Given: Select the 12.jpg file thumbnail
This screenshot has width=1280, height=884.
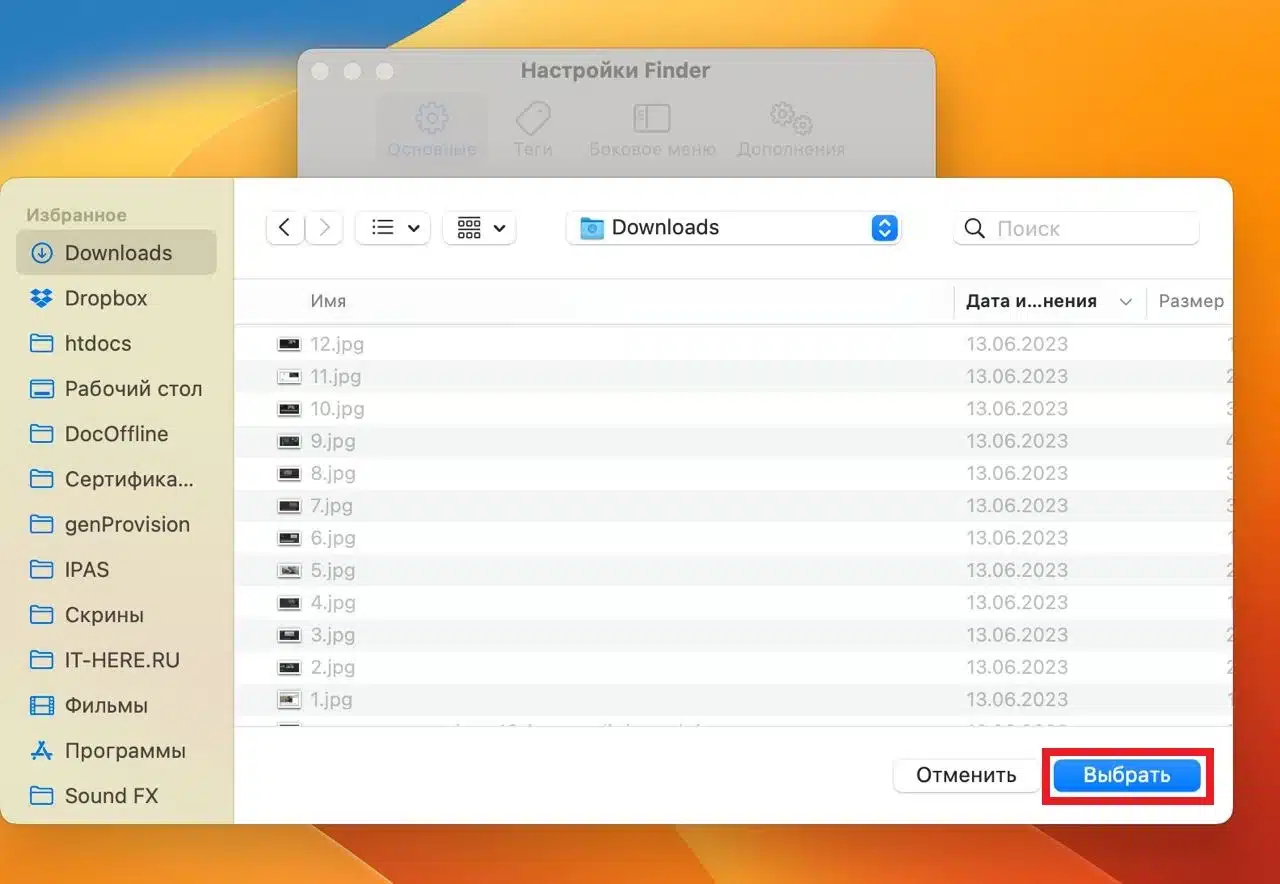Looking at the screenshot, I should pyautogui.click(x=289, y=344).
